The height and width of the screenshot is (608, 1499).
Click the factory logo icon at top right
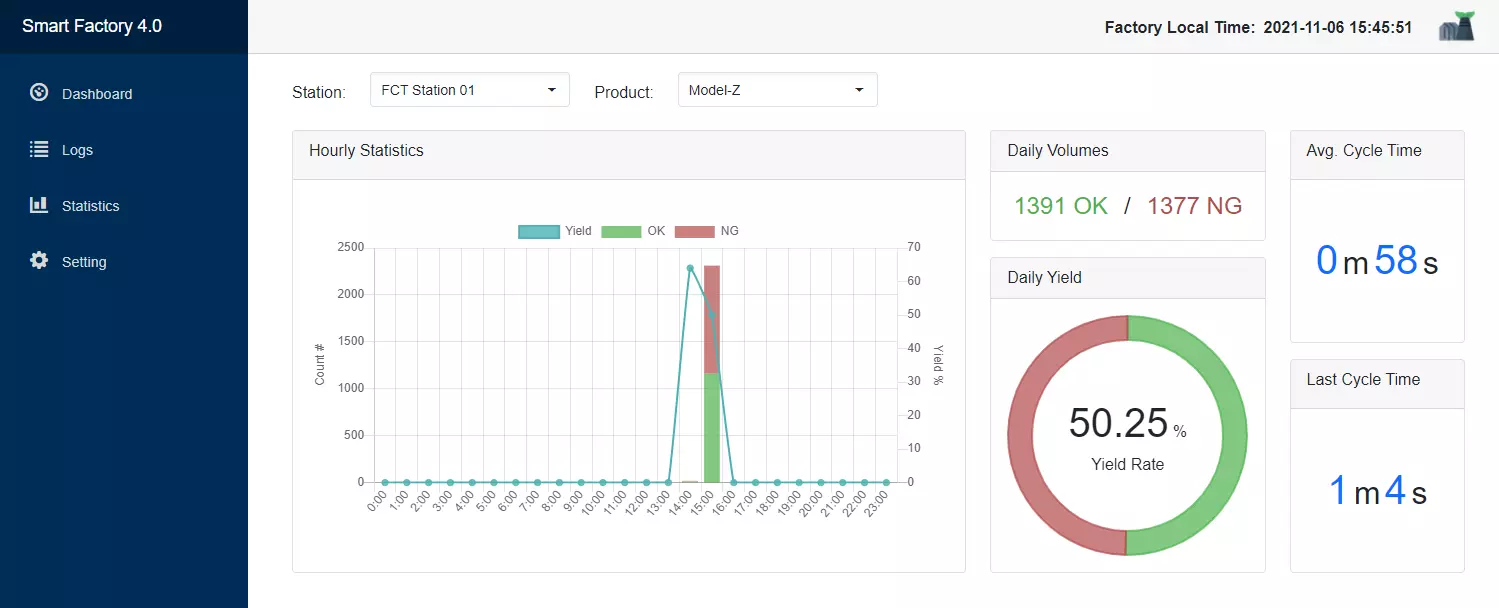(1457, 27)
